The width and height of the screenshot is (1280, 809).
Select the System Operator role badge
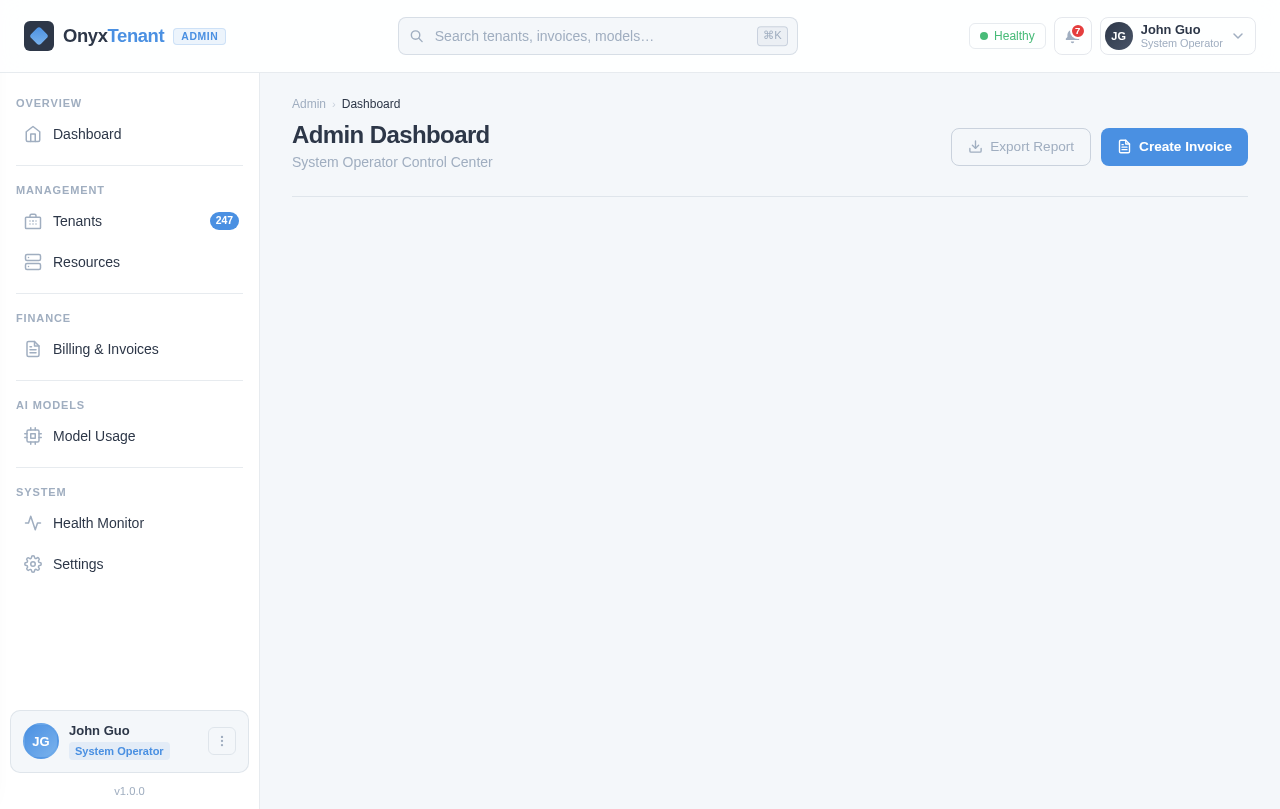coord(119,751)
